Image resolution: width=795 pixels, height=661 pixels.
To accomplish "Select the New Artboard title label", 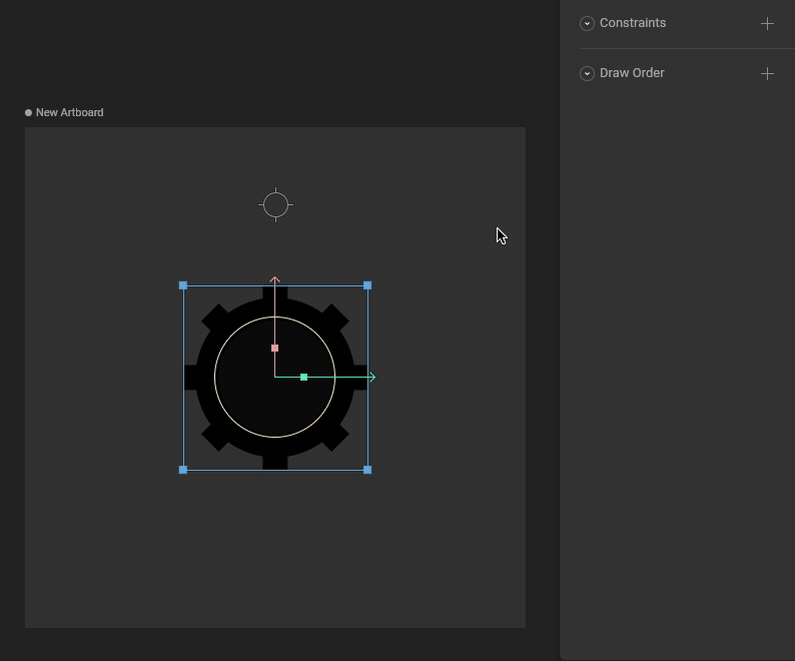I will (69, 113).
